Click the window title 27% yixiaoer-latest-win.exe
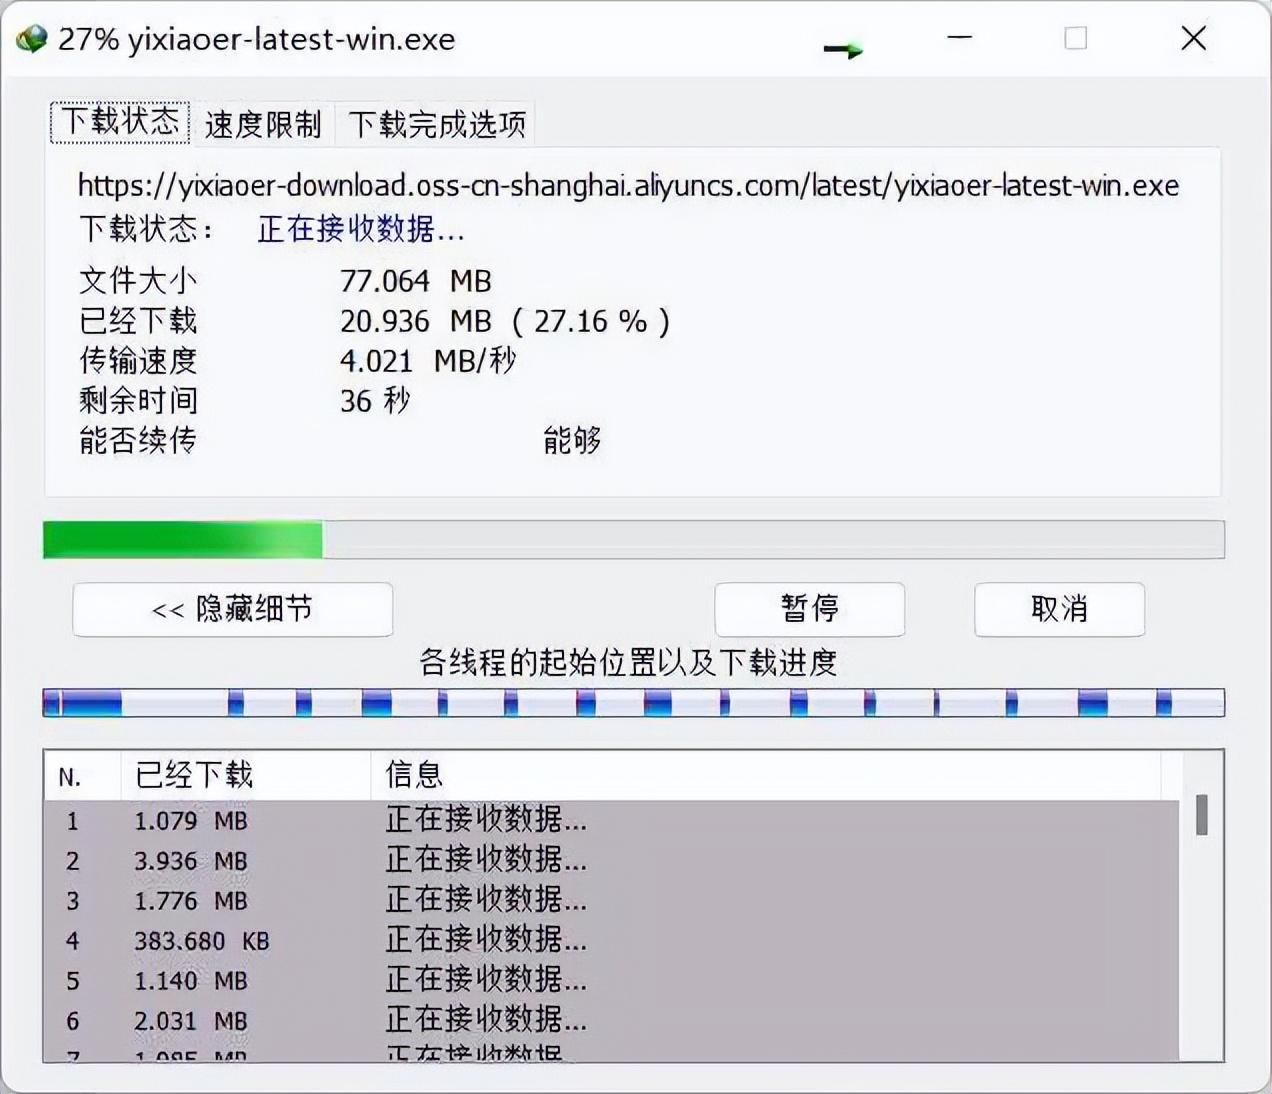 (x=257, y=40)
